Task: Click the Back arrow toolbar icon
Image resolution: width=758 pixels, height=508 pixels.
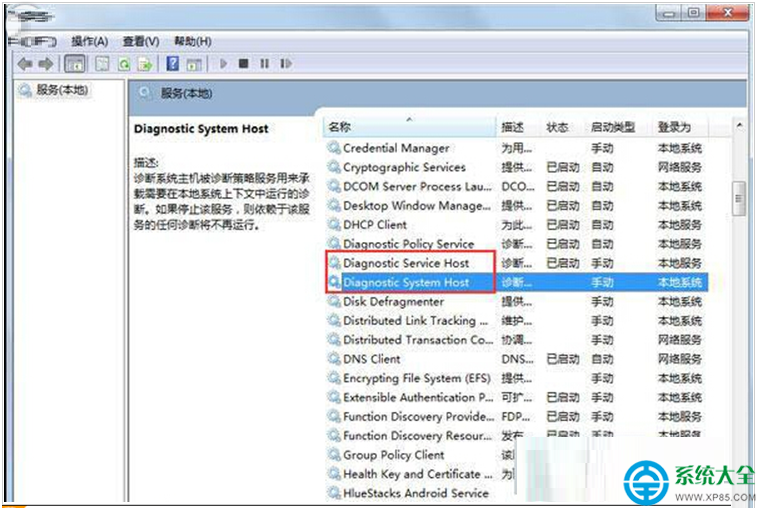Action: [x=24, y=63]
